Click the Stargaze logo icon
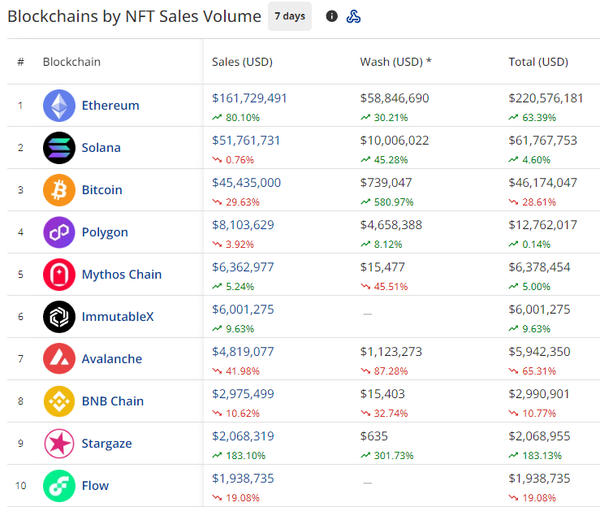 tap(59, 443)
